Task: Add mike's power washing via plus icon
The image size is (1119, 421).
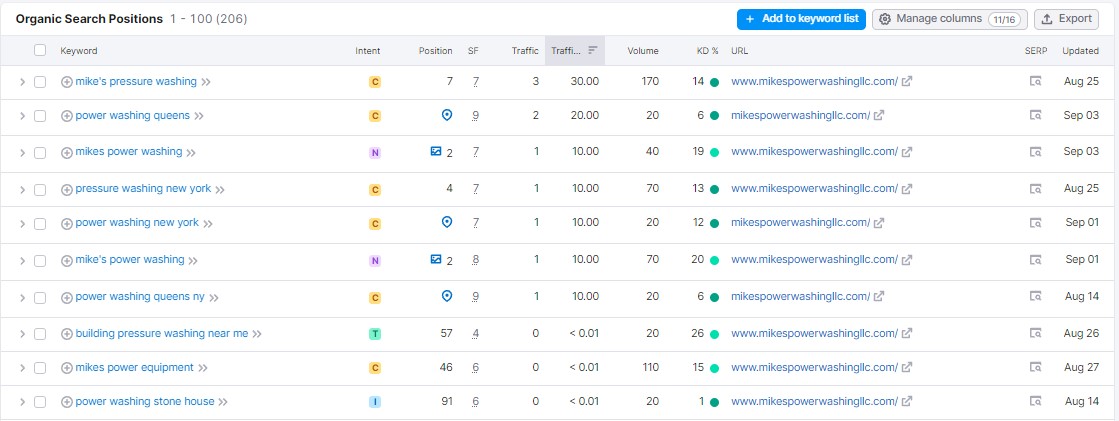Action: tap(66, 260)
